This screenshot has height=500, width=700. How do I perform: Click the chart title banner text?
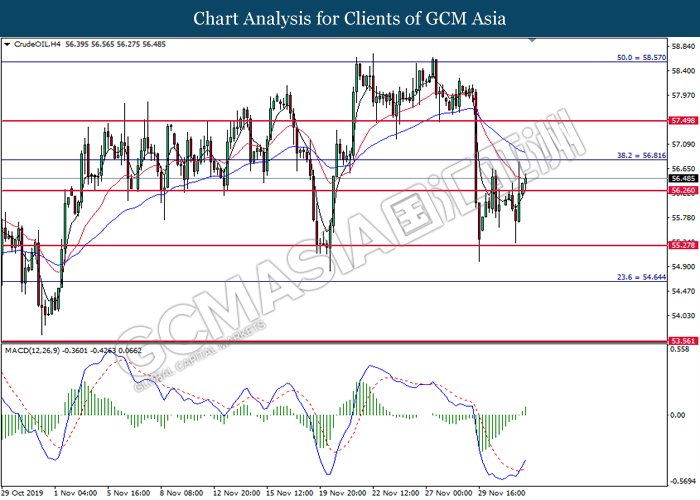point(350,18)
